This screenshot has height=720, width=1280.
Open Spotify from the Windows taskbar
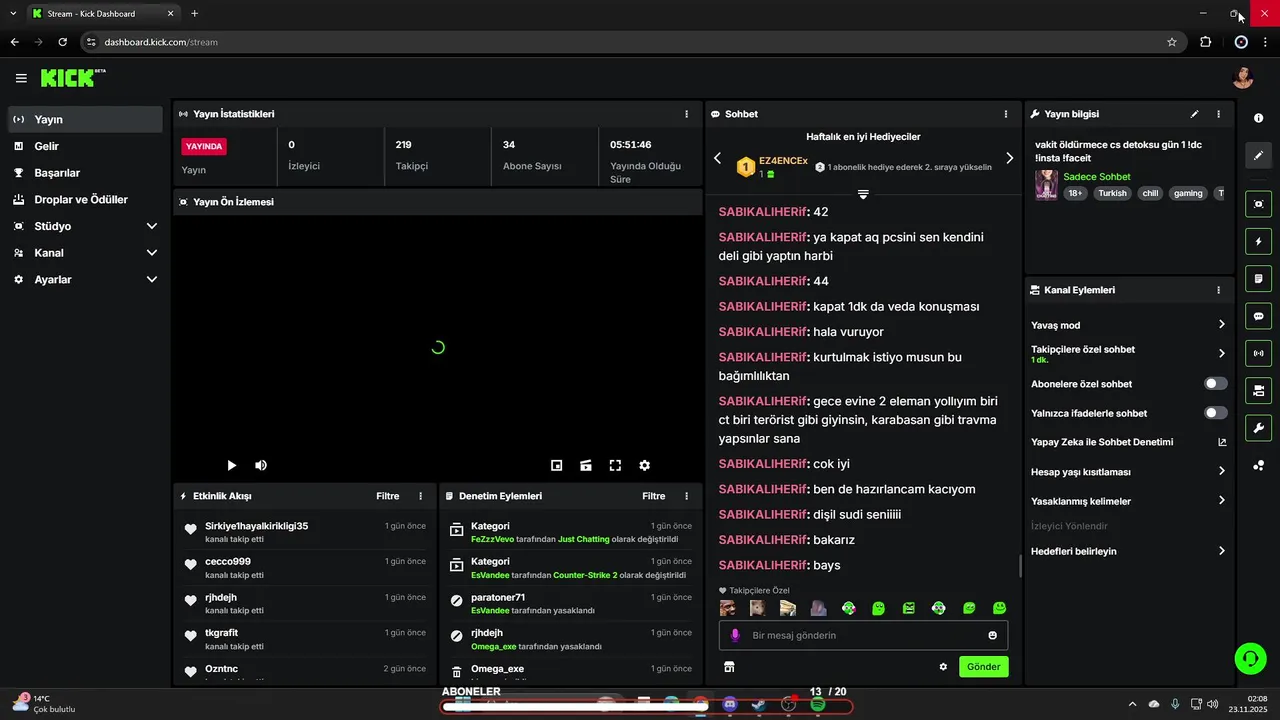click(817, 704)
